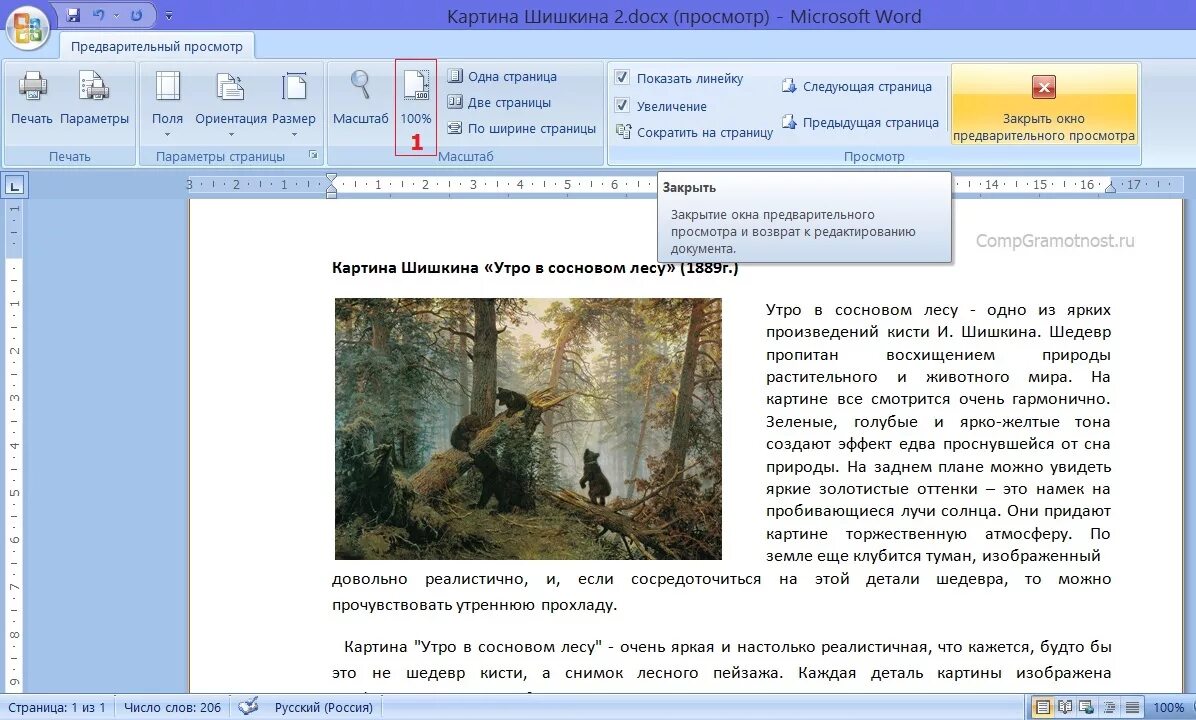Click the right indent marker on ruler
The image size is (1196, 720).
tap(1111, 187)
